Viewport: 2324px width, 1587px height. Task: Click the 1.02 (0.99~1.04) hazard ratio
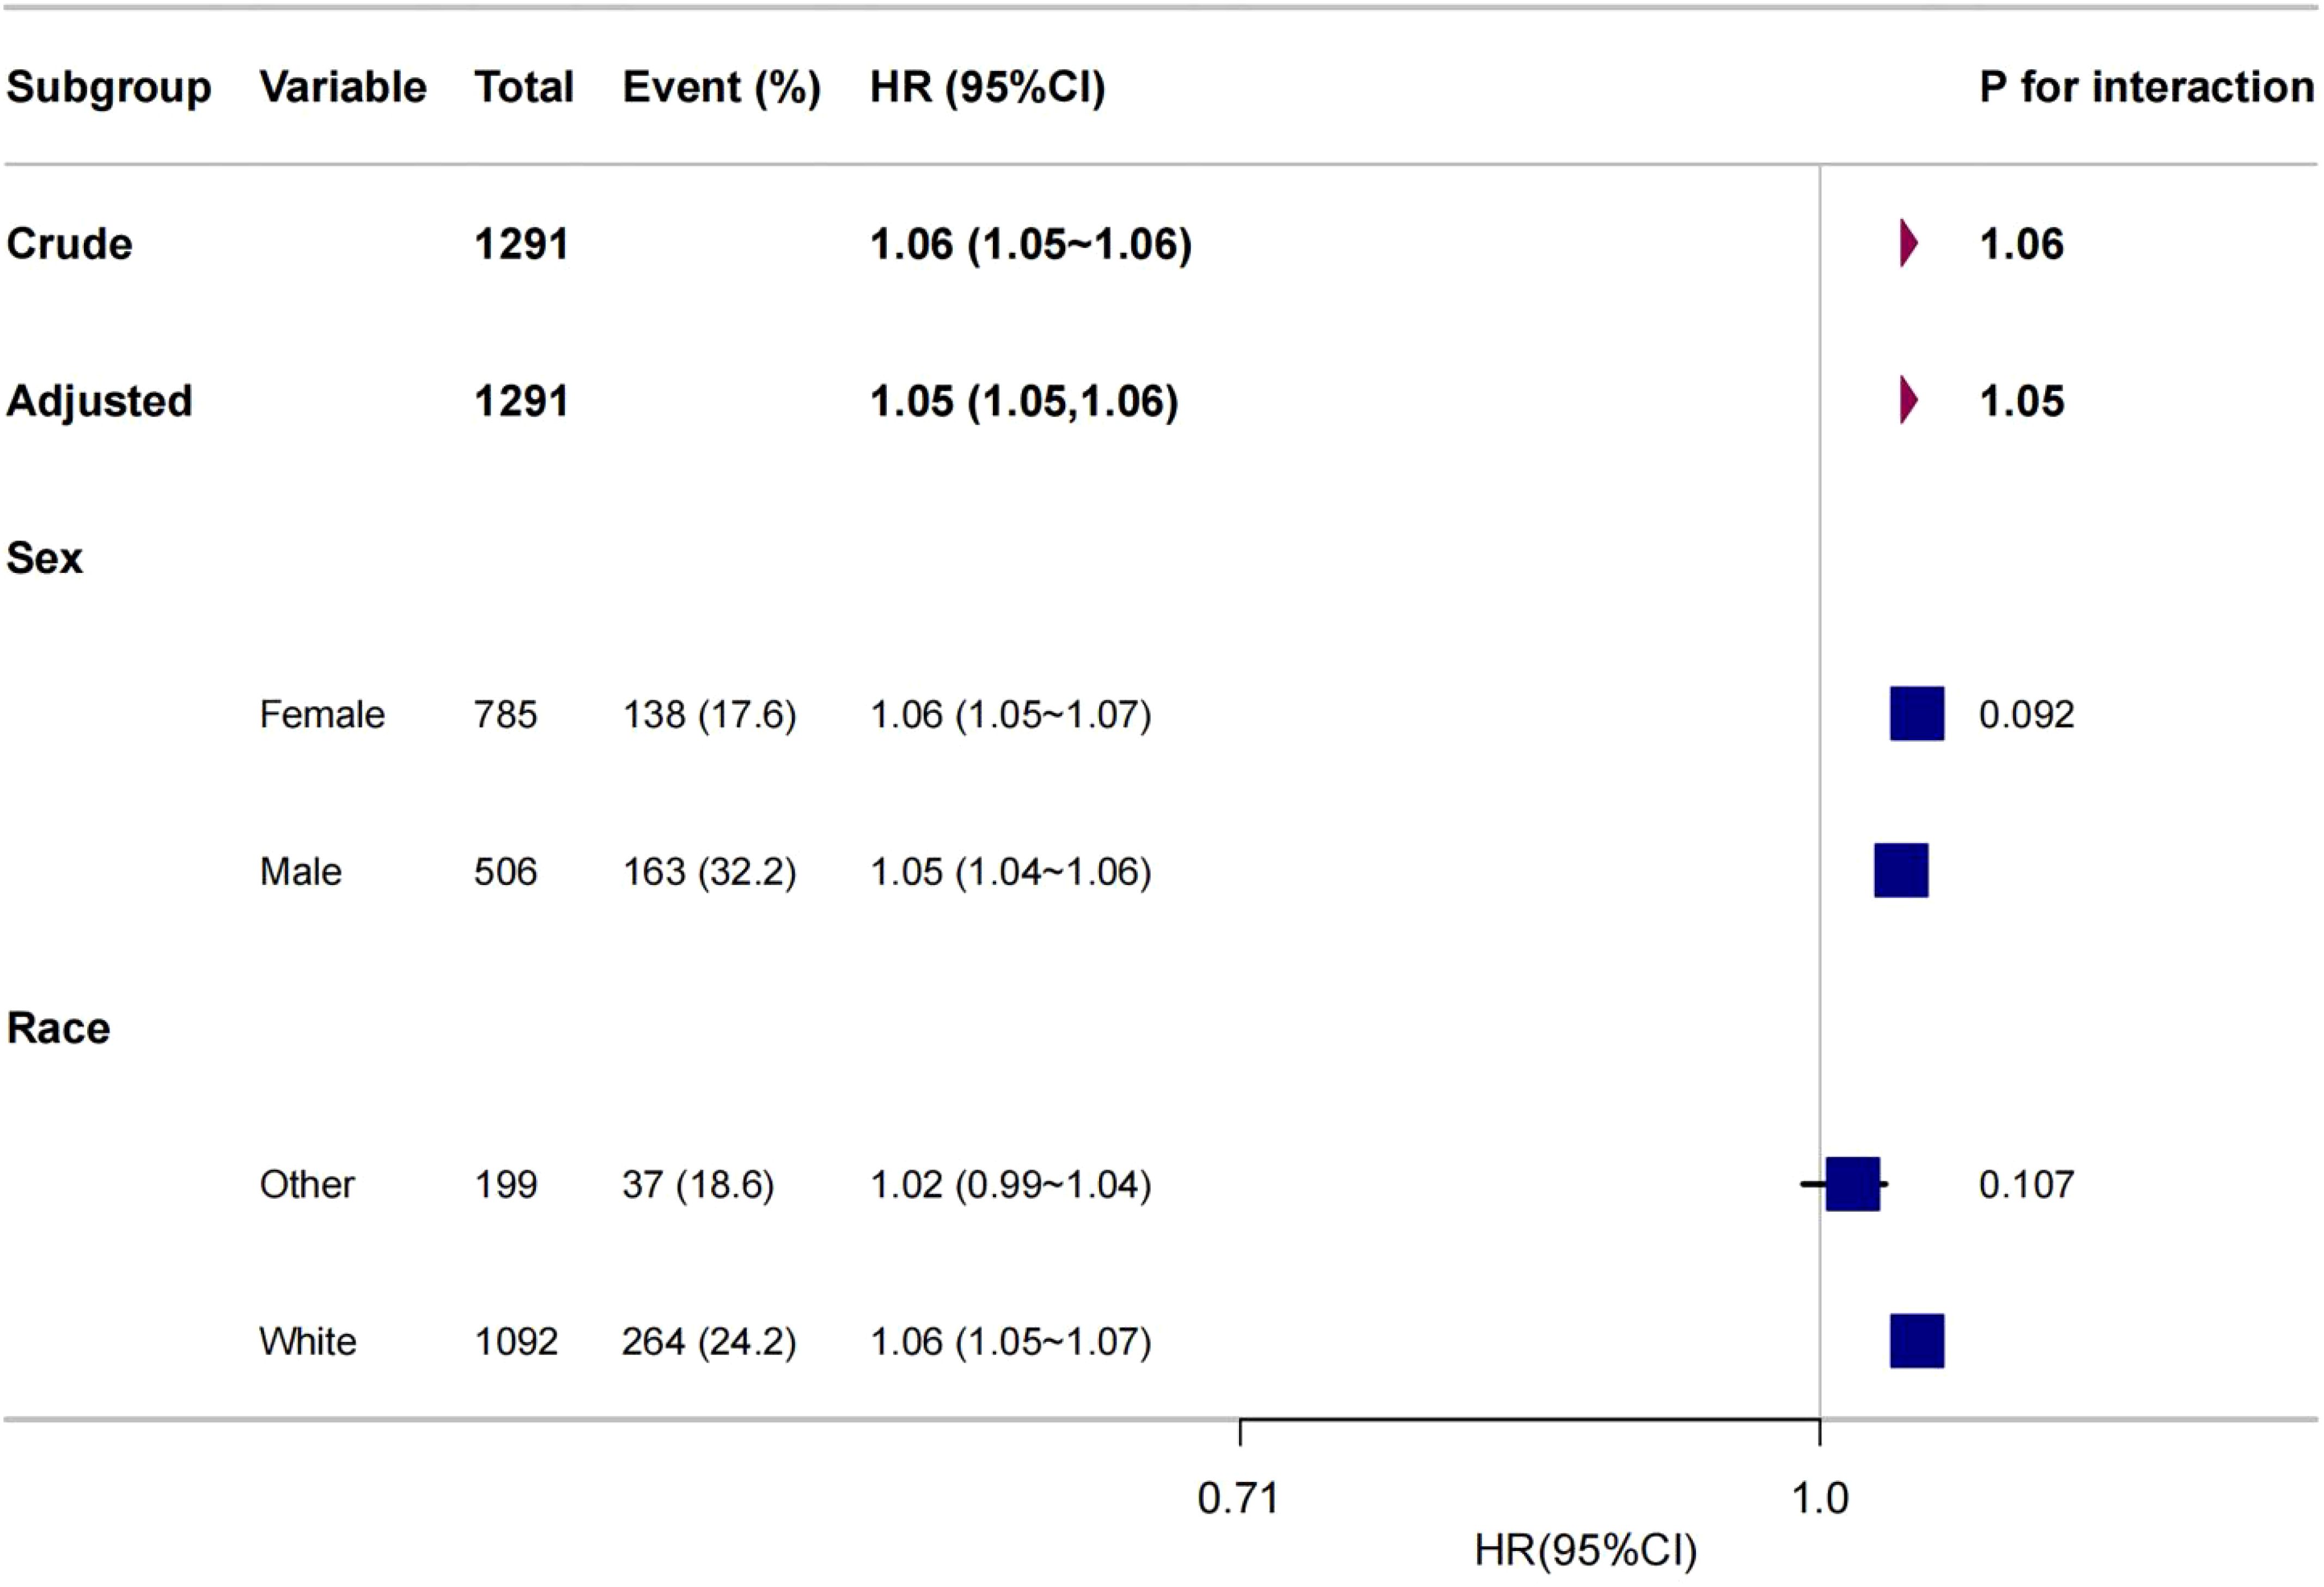pyautogui.click(x=1010, y=1185)
